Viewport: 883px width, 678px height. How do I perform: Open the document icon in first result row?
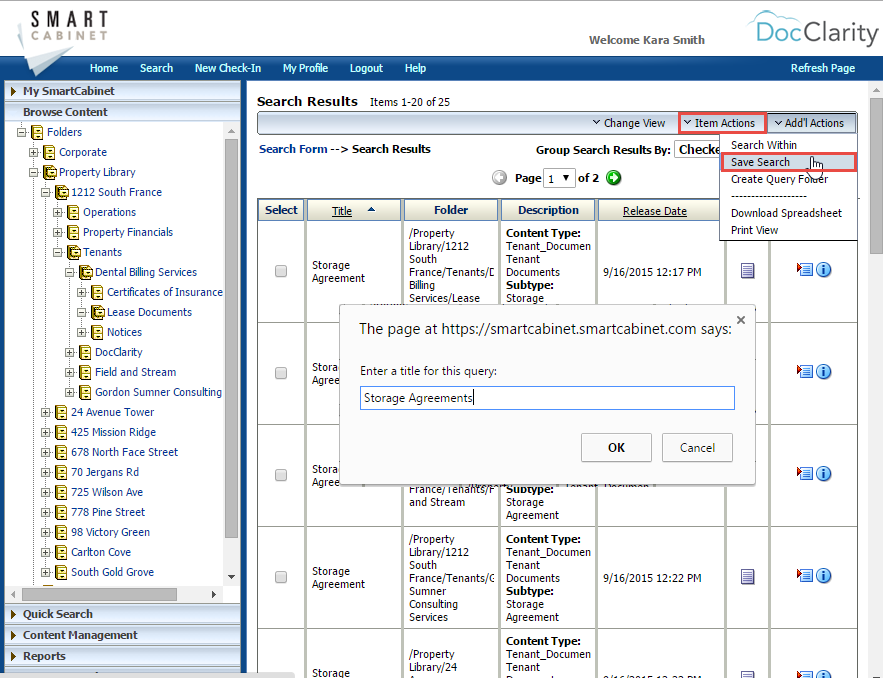click(x=747, y=270)
